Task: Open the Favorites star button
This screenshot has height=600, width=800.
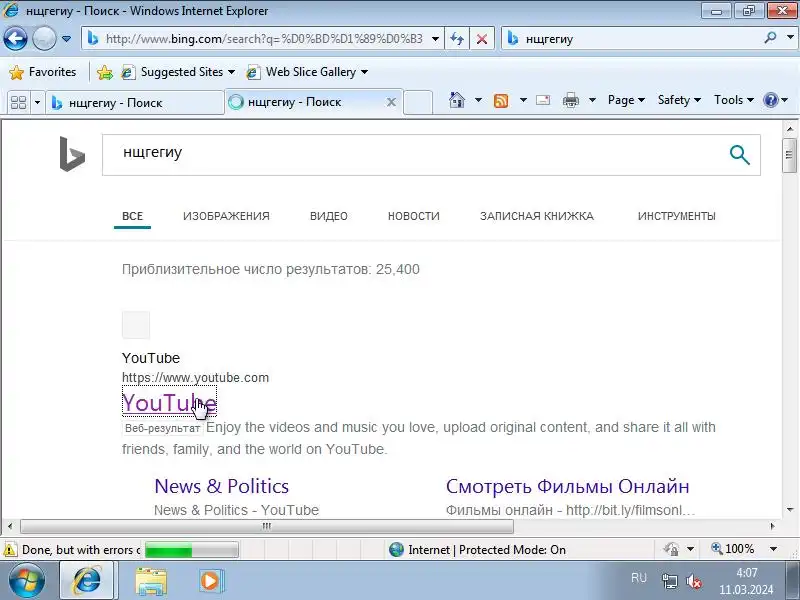Action: coord(42,72)
